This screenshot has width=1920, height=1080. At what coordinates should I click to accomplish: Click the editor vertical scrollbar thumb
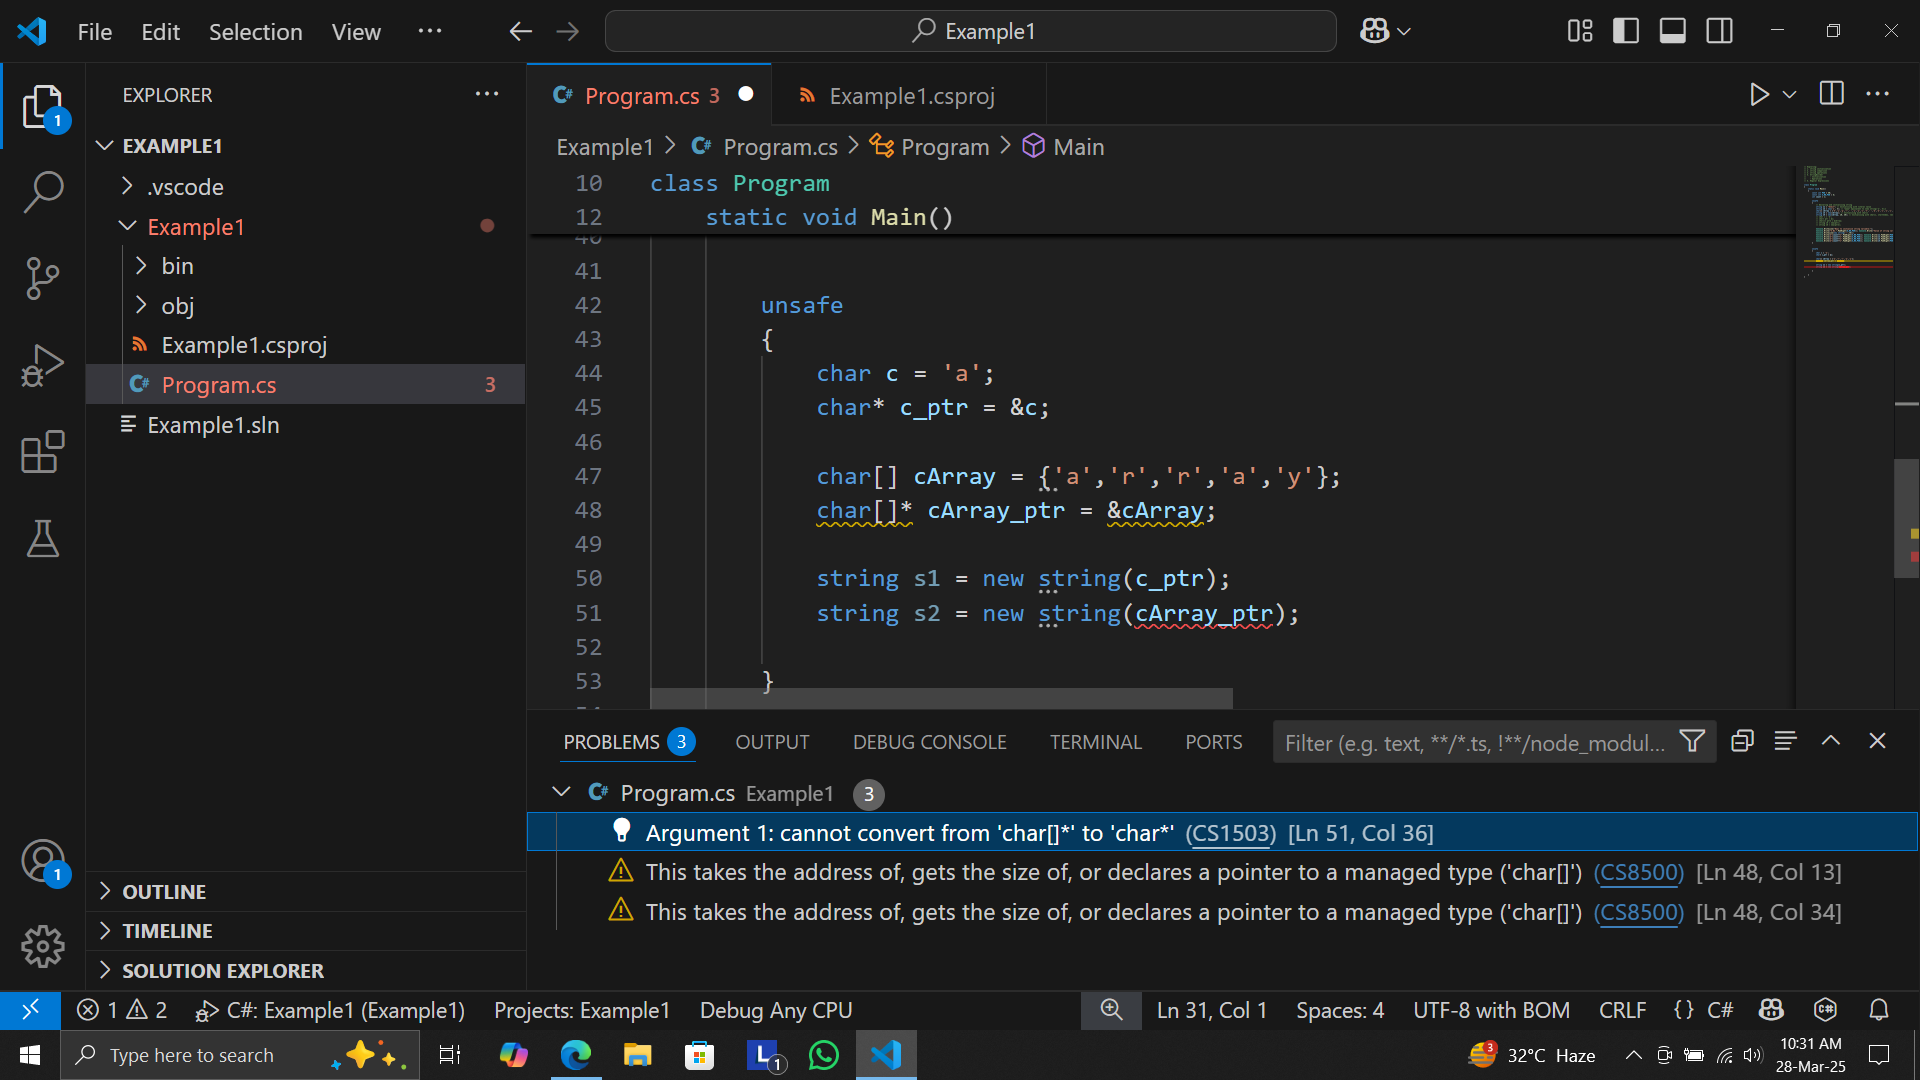[x=1906, y=518]
